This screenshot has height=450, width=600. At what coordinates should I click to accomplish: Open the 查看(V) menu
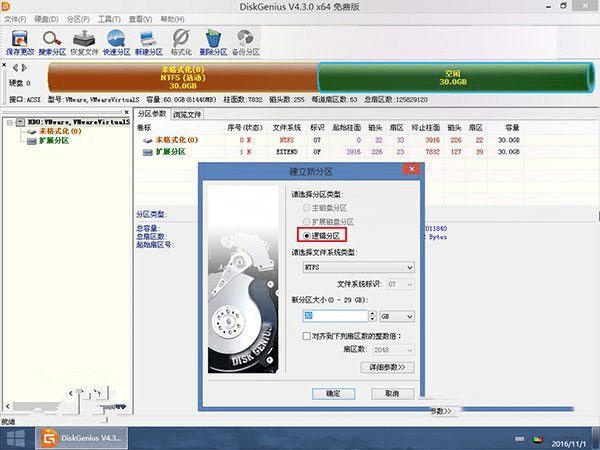point(140,19)
